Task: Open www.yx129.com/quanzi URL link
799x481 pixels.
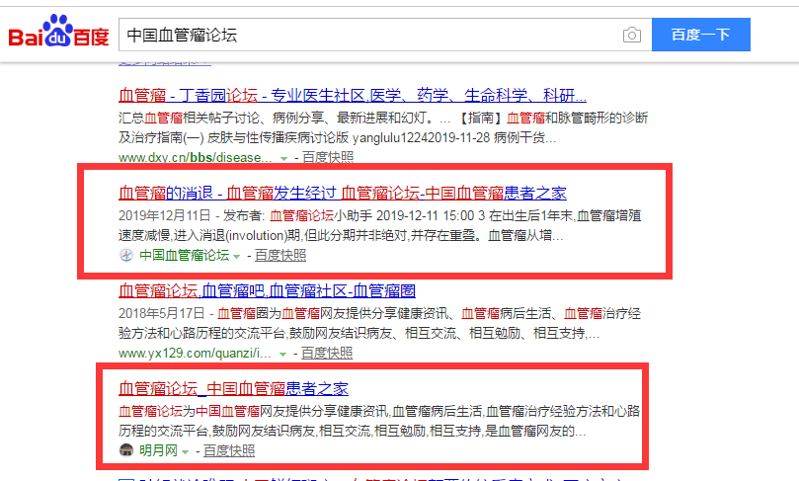Action: click(x=195, y=353)
